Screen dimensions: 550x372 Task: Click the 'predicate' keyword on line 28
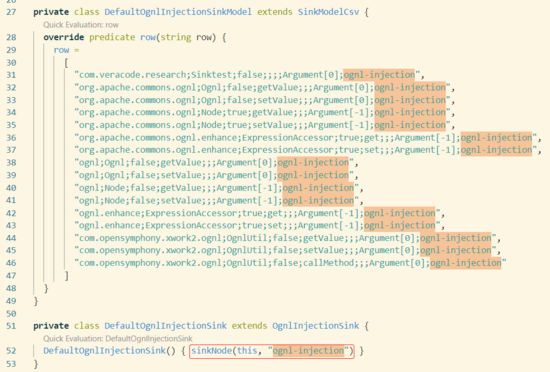tap(112, 37)
